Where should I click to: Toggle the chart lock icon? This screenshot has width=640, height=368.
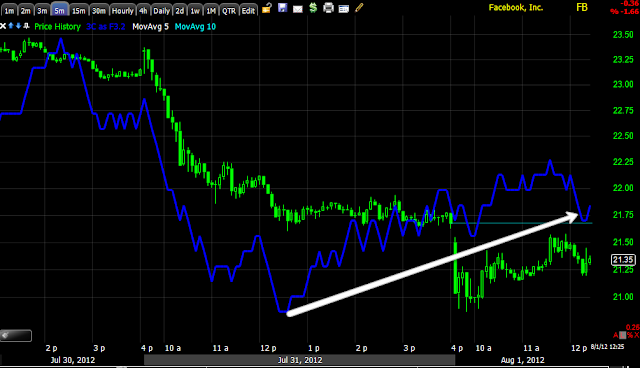[x=267, y=8]
